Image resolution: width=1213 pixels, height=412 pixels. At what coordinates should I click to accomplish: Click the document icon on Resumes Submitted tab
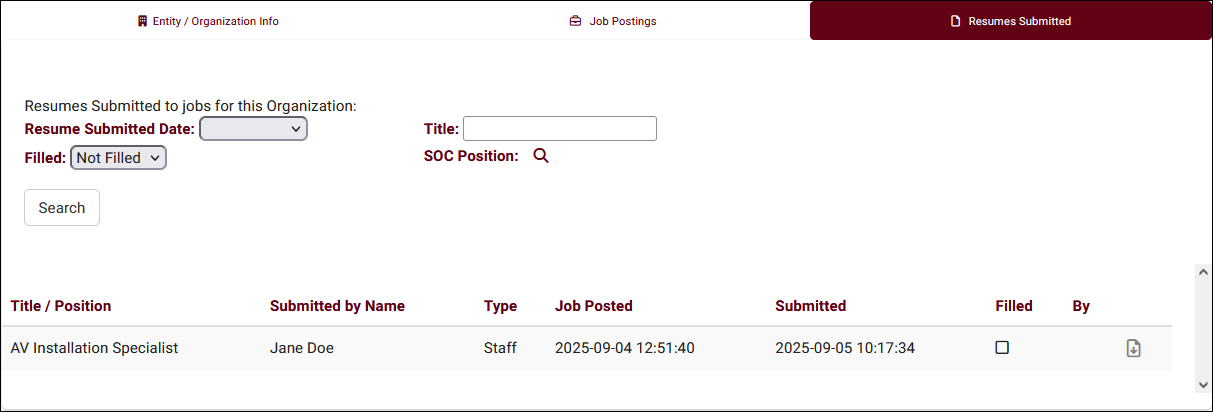(x=955, y=21)
